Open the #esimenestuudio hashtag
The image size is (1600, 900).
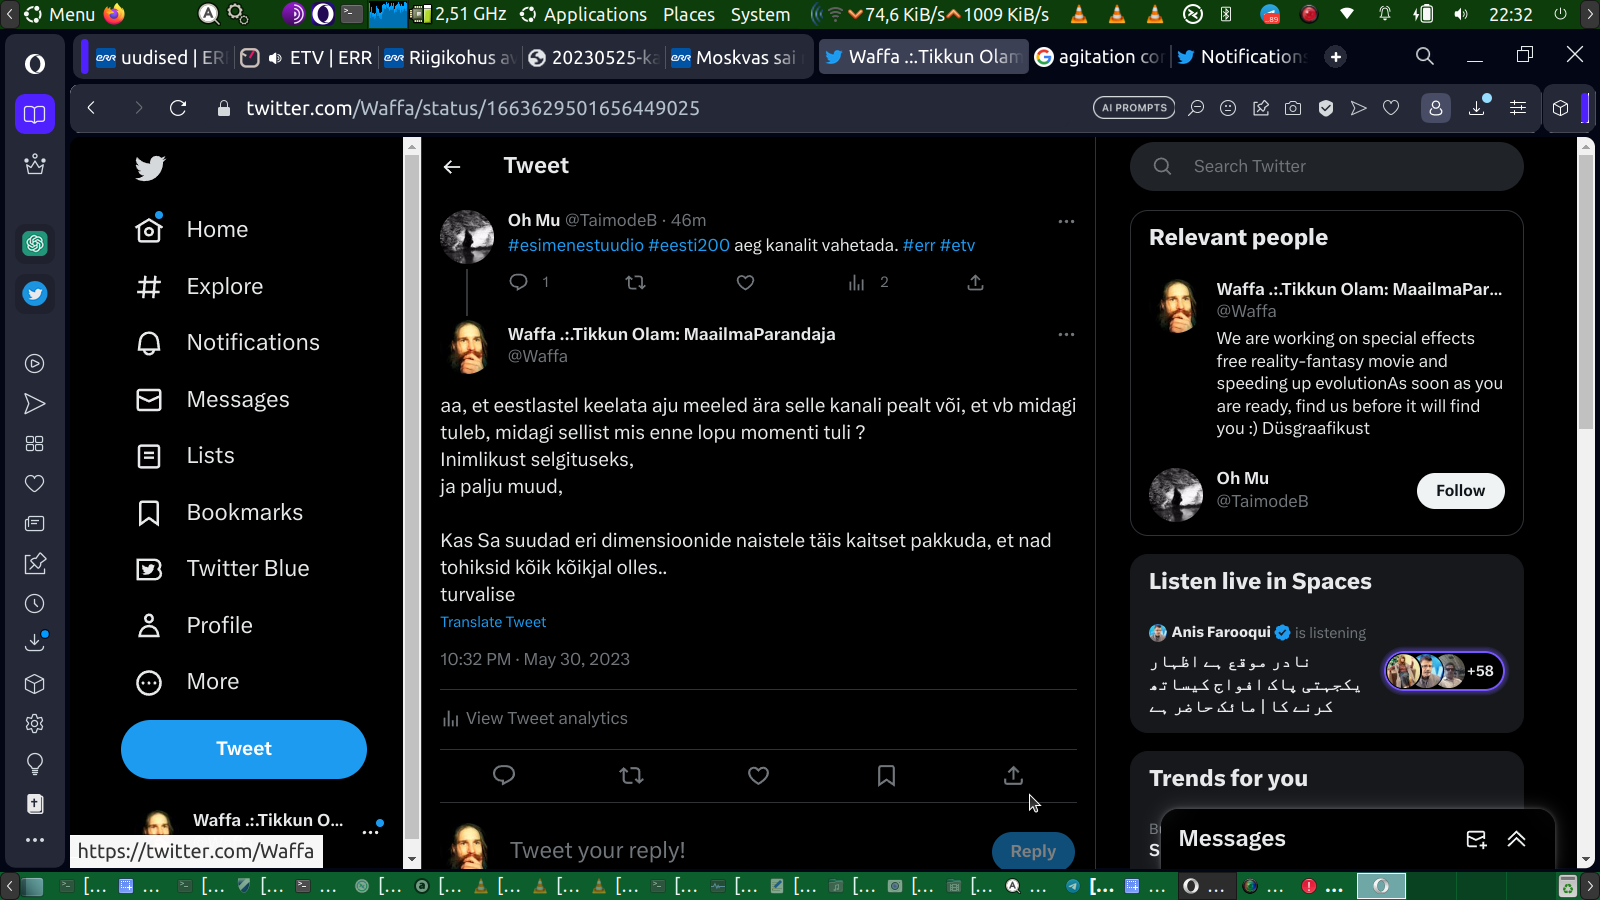[x=576, y=245]
